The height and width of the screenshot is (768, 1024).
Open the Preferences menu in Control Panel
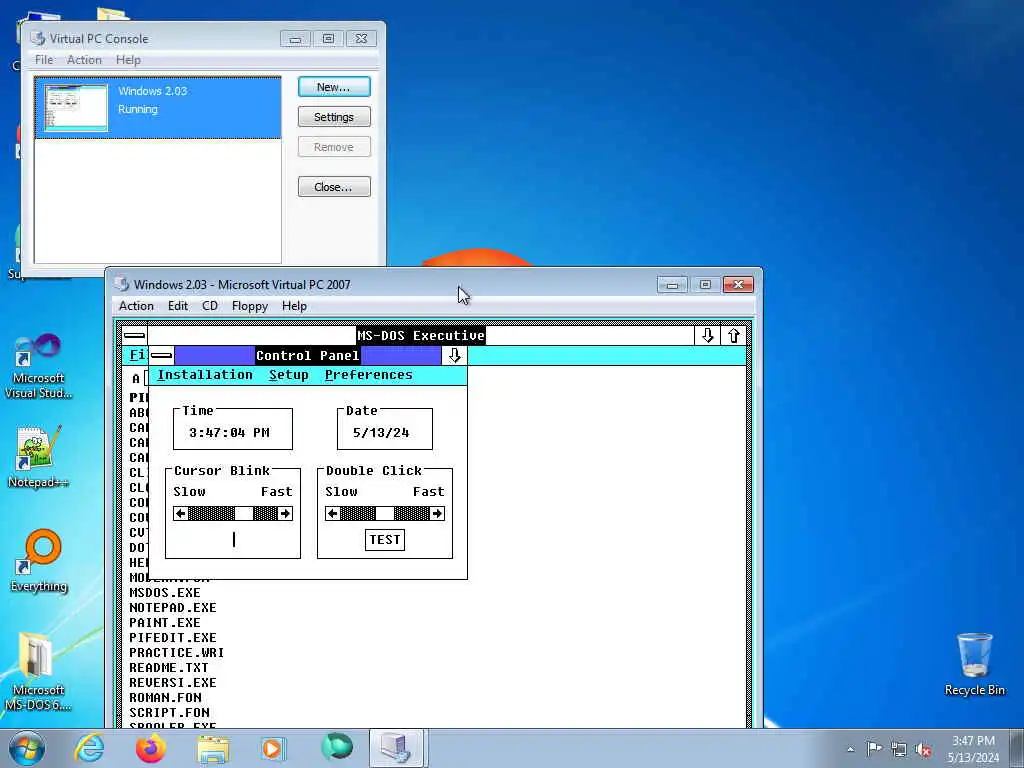[x=368, y=375]
